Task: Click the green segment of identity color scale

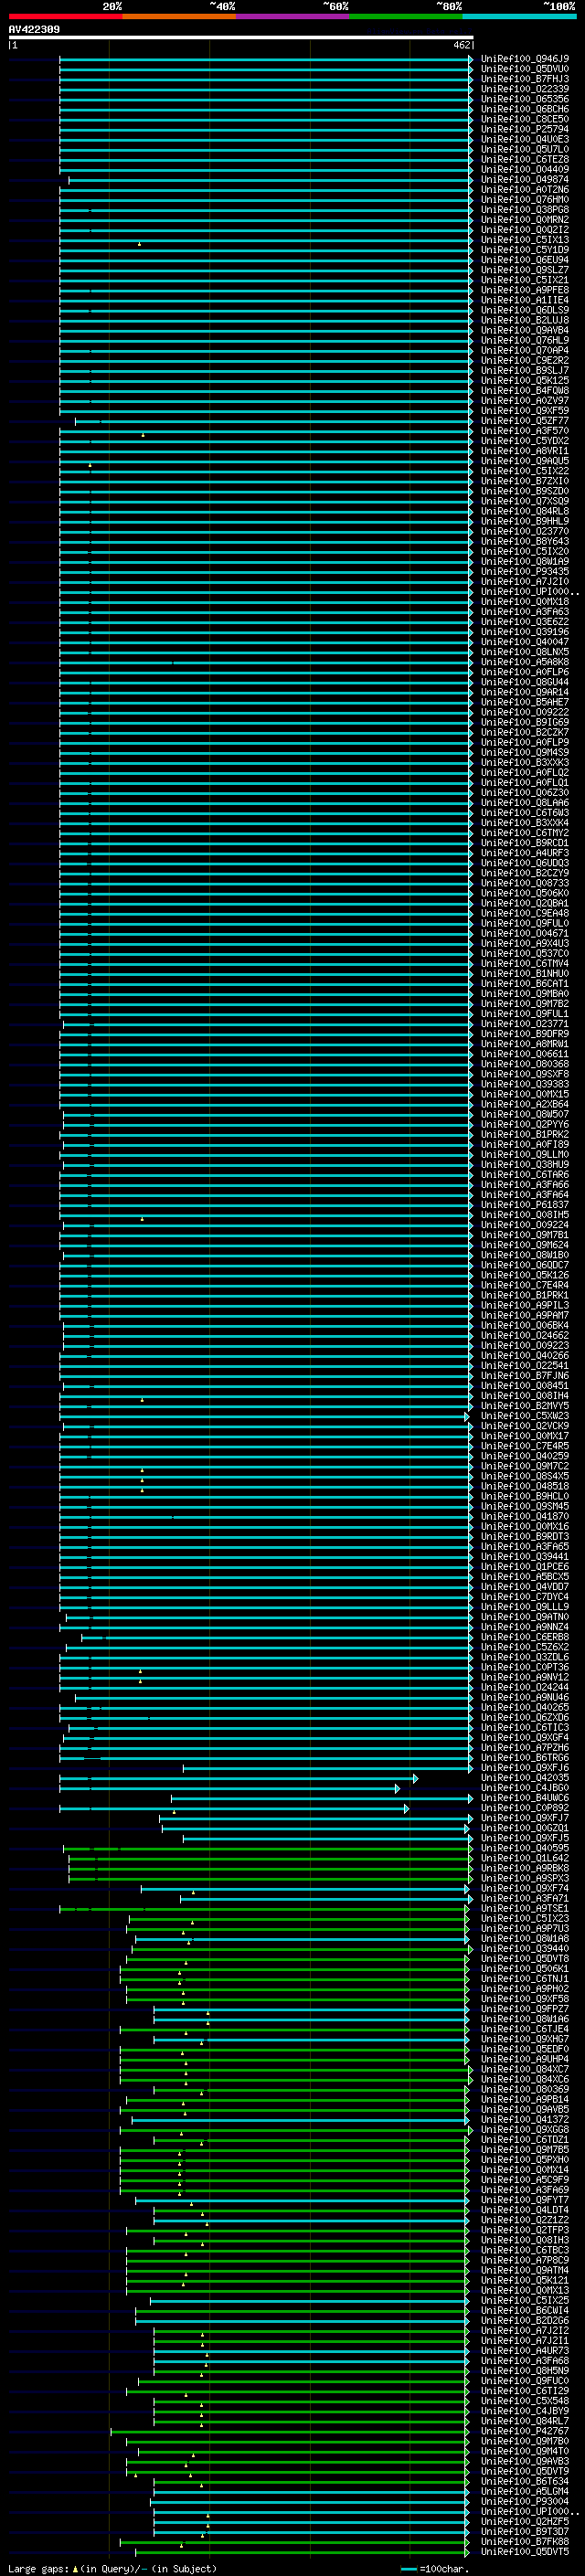Action: (406, 16)
